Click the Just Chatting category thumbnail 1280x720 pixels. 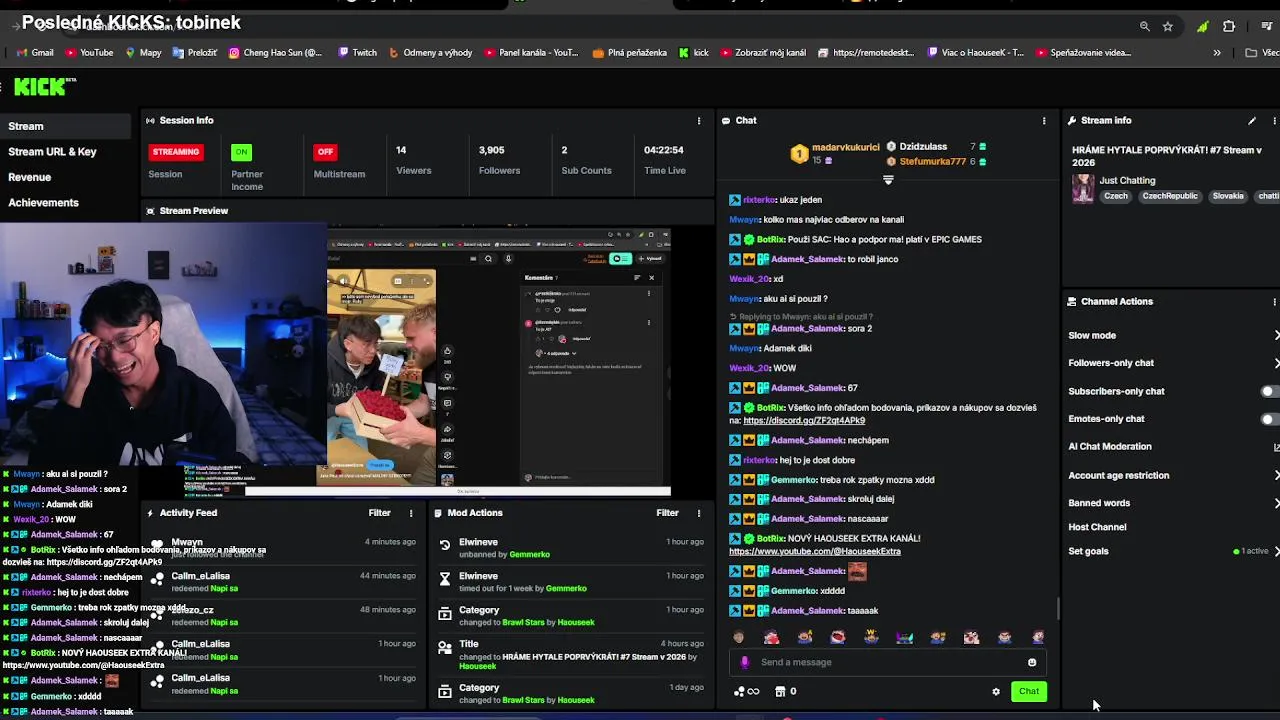(1083, 188)
